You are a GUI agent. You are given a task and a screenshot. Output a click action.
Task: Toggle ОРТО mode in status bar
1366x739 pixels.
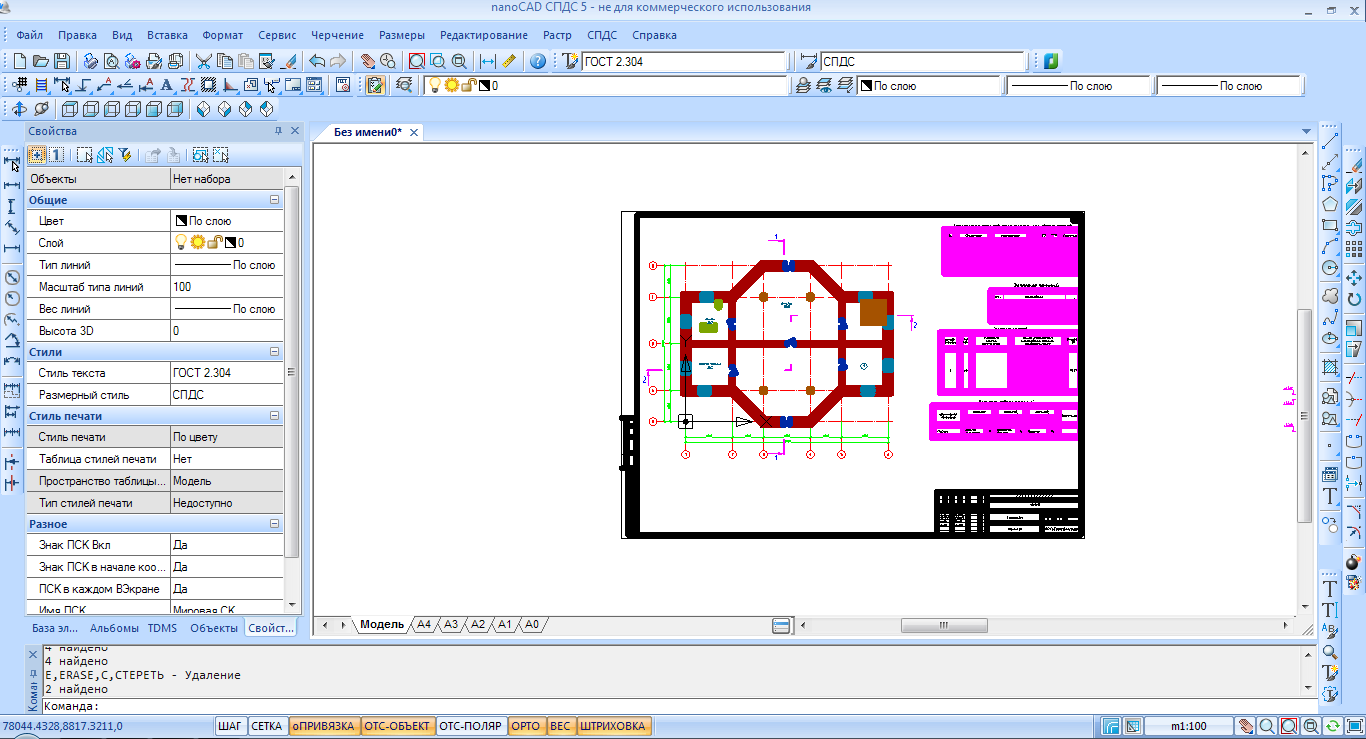[x=525, y=726]
